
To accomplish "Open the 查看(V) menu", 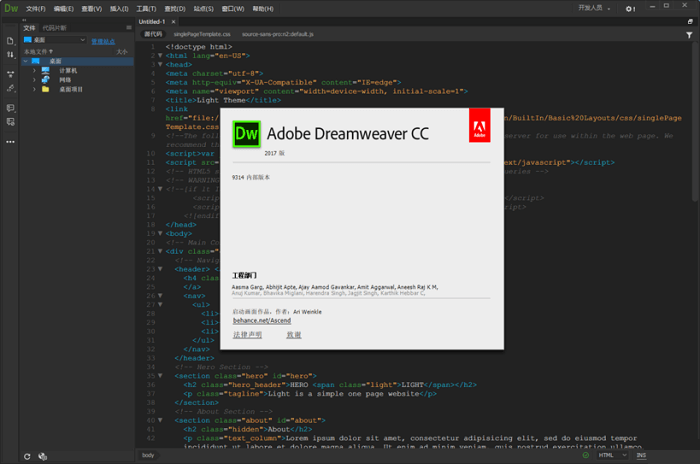I will (x=92, y=9).
